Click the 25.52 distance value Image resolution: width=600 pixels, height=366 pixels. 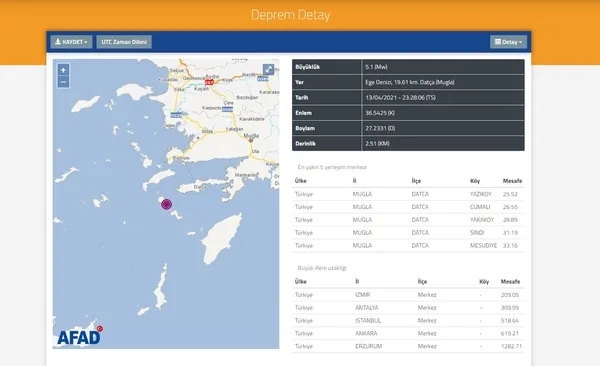(x=510, y=194)
